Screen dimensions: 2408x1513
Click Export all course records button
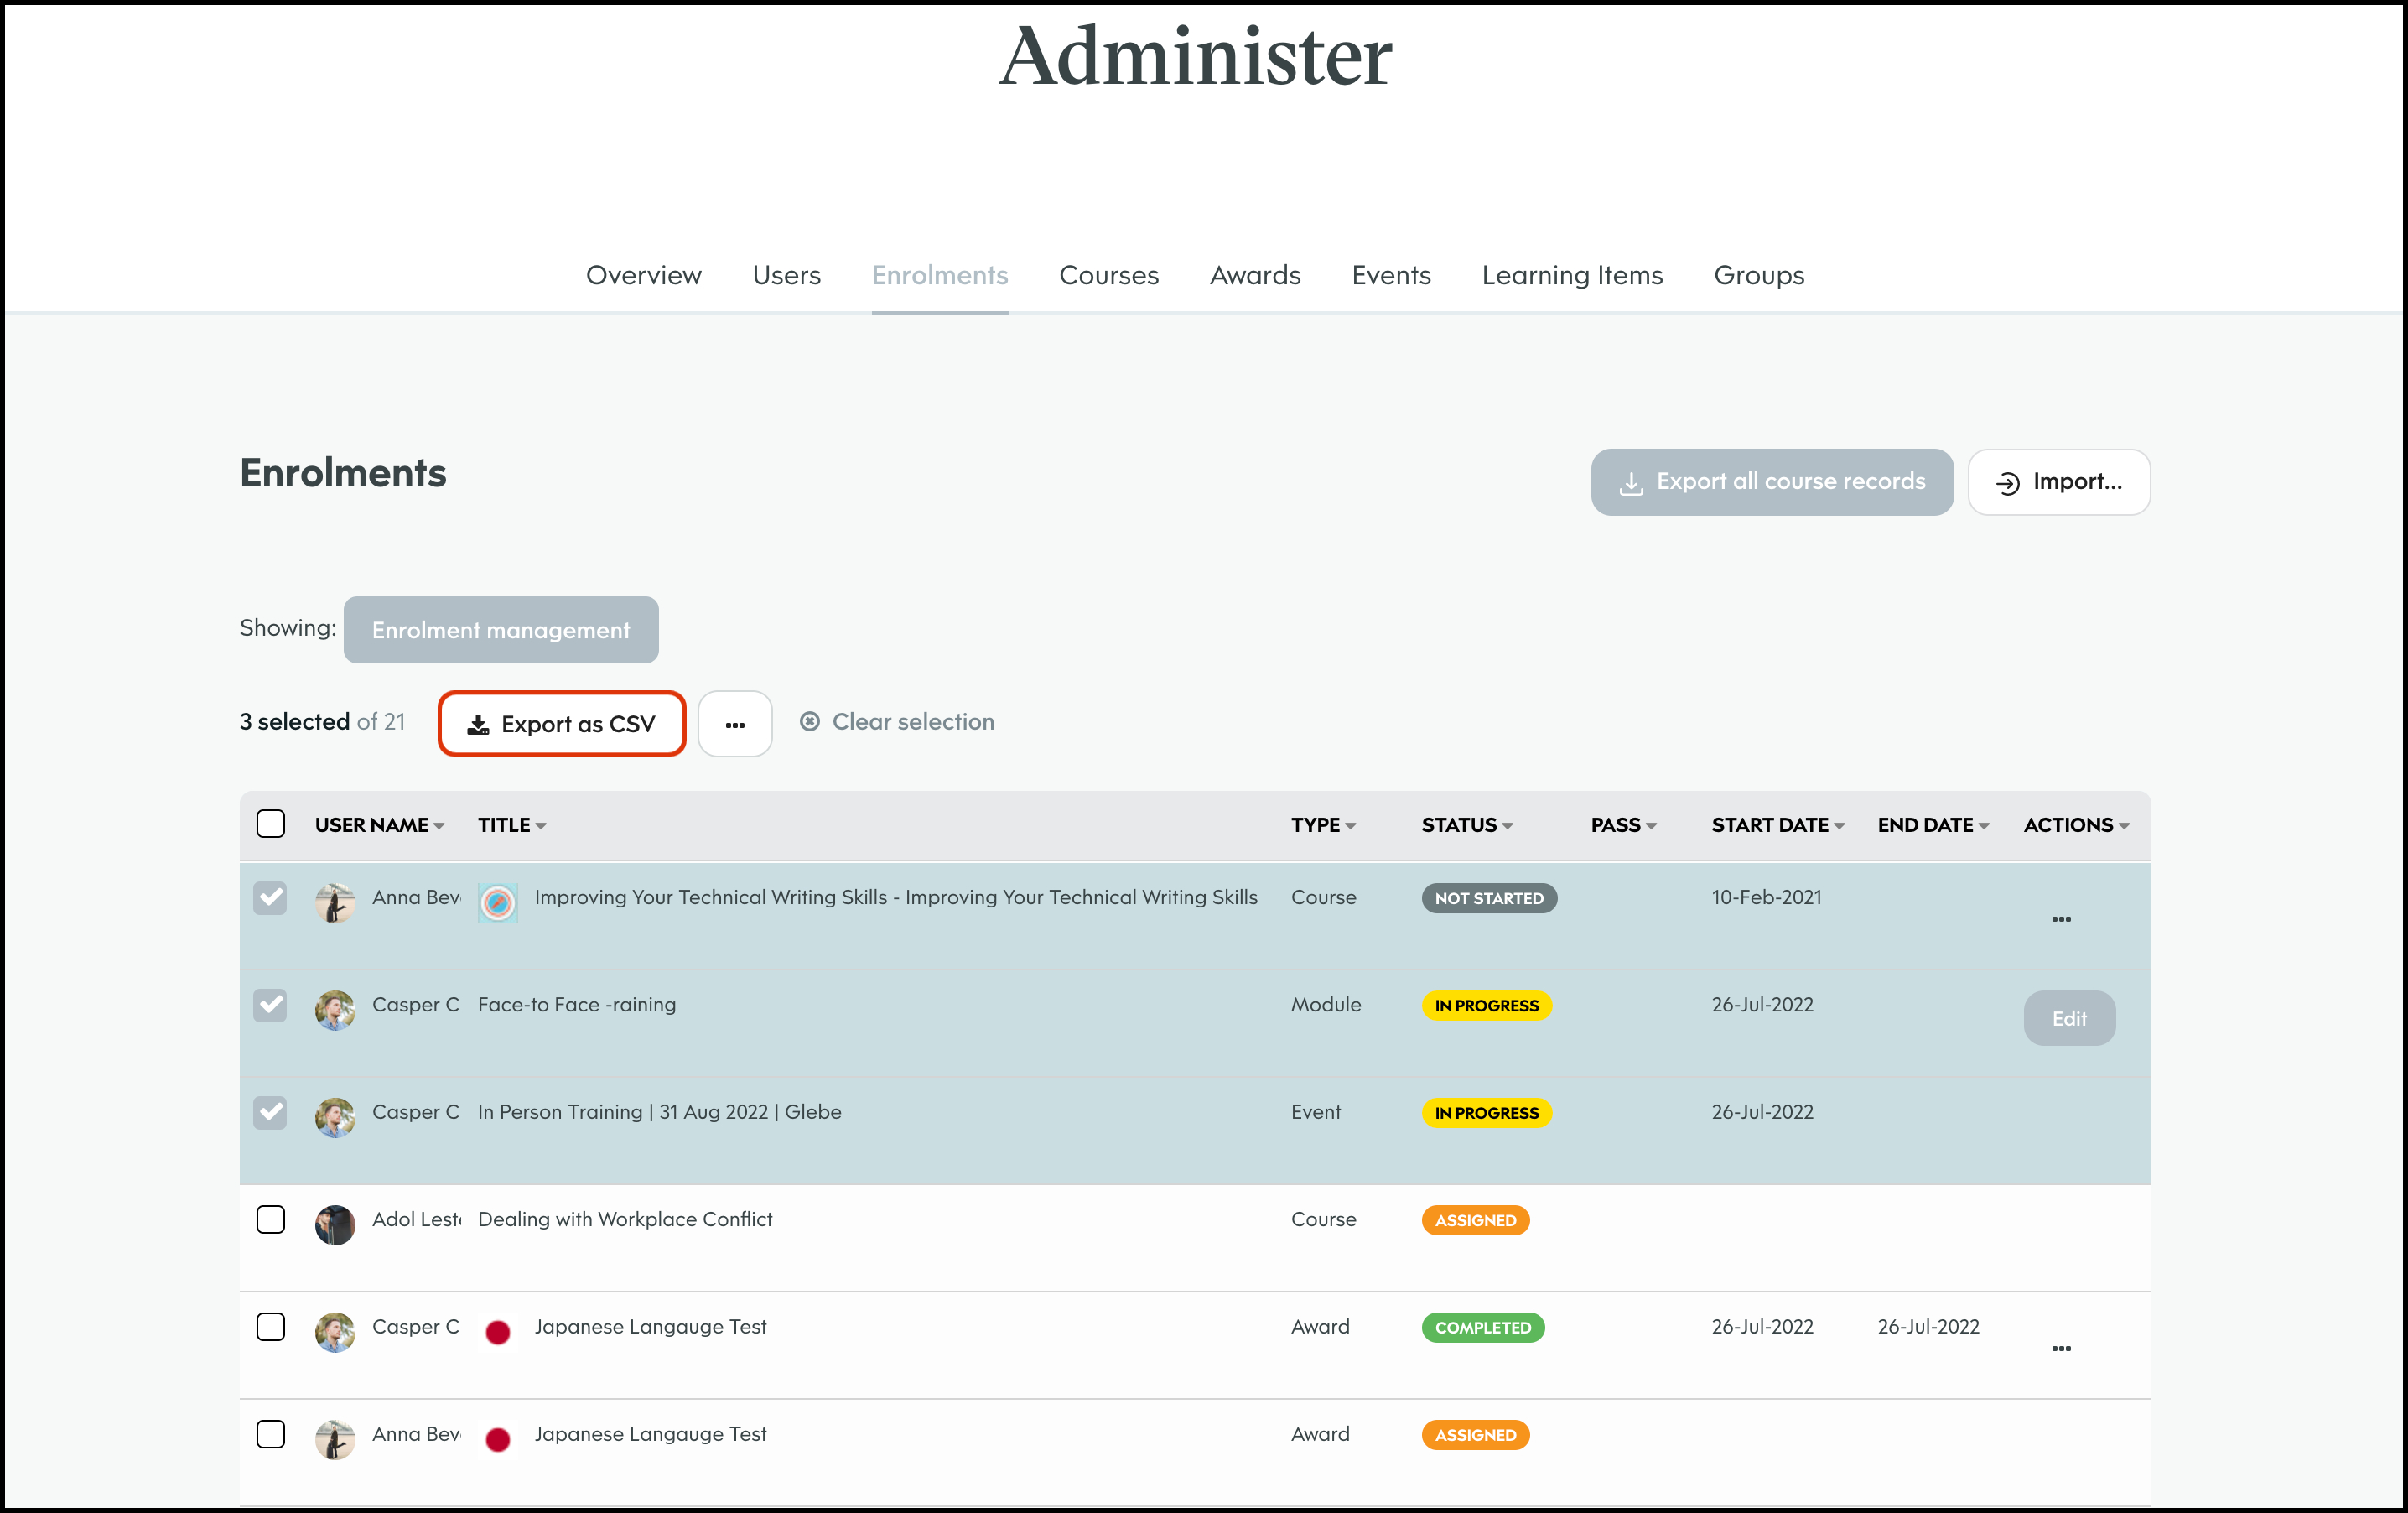(x=1771, y=481)
